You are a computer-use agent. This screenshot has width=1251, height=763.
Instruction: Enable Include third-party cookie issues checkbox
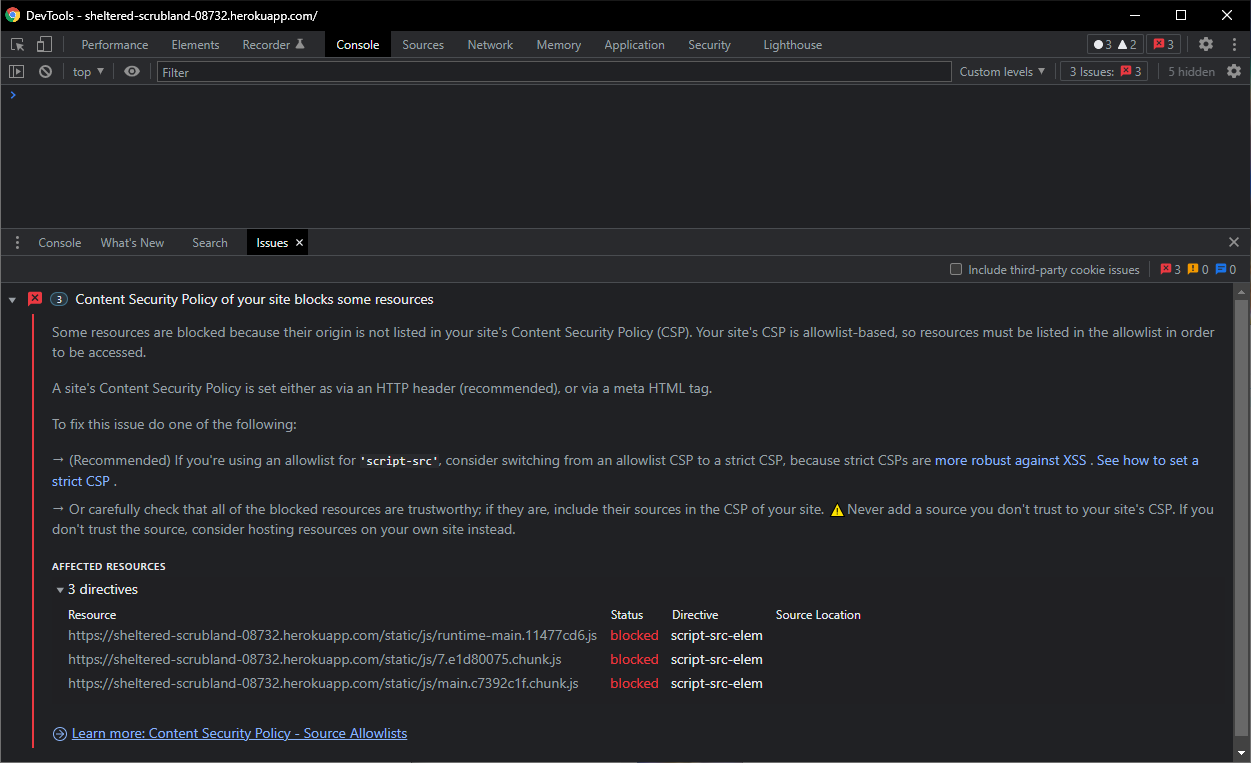point(956,269)
